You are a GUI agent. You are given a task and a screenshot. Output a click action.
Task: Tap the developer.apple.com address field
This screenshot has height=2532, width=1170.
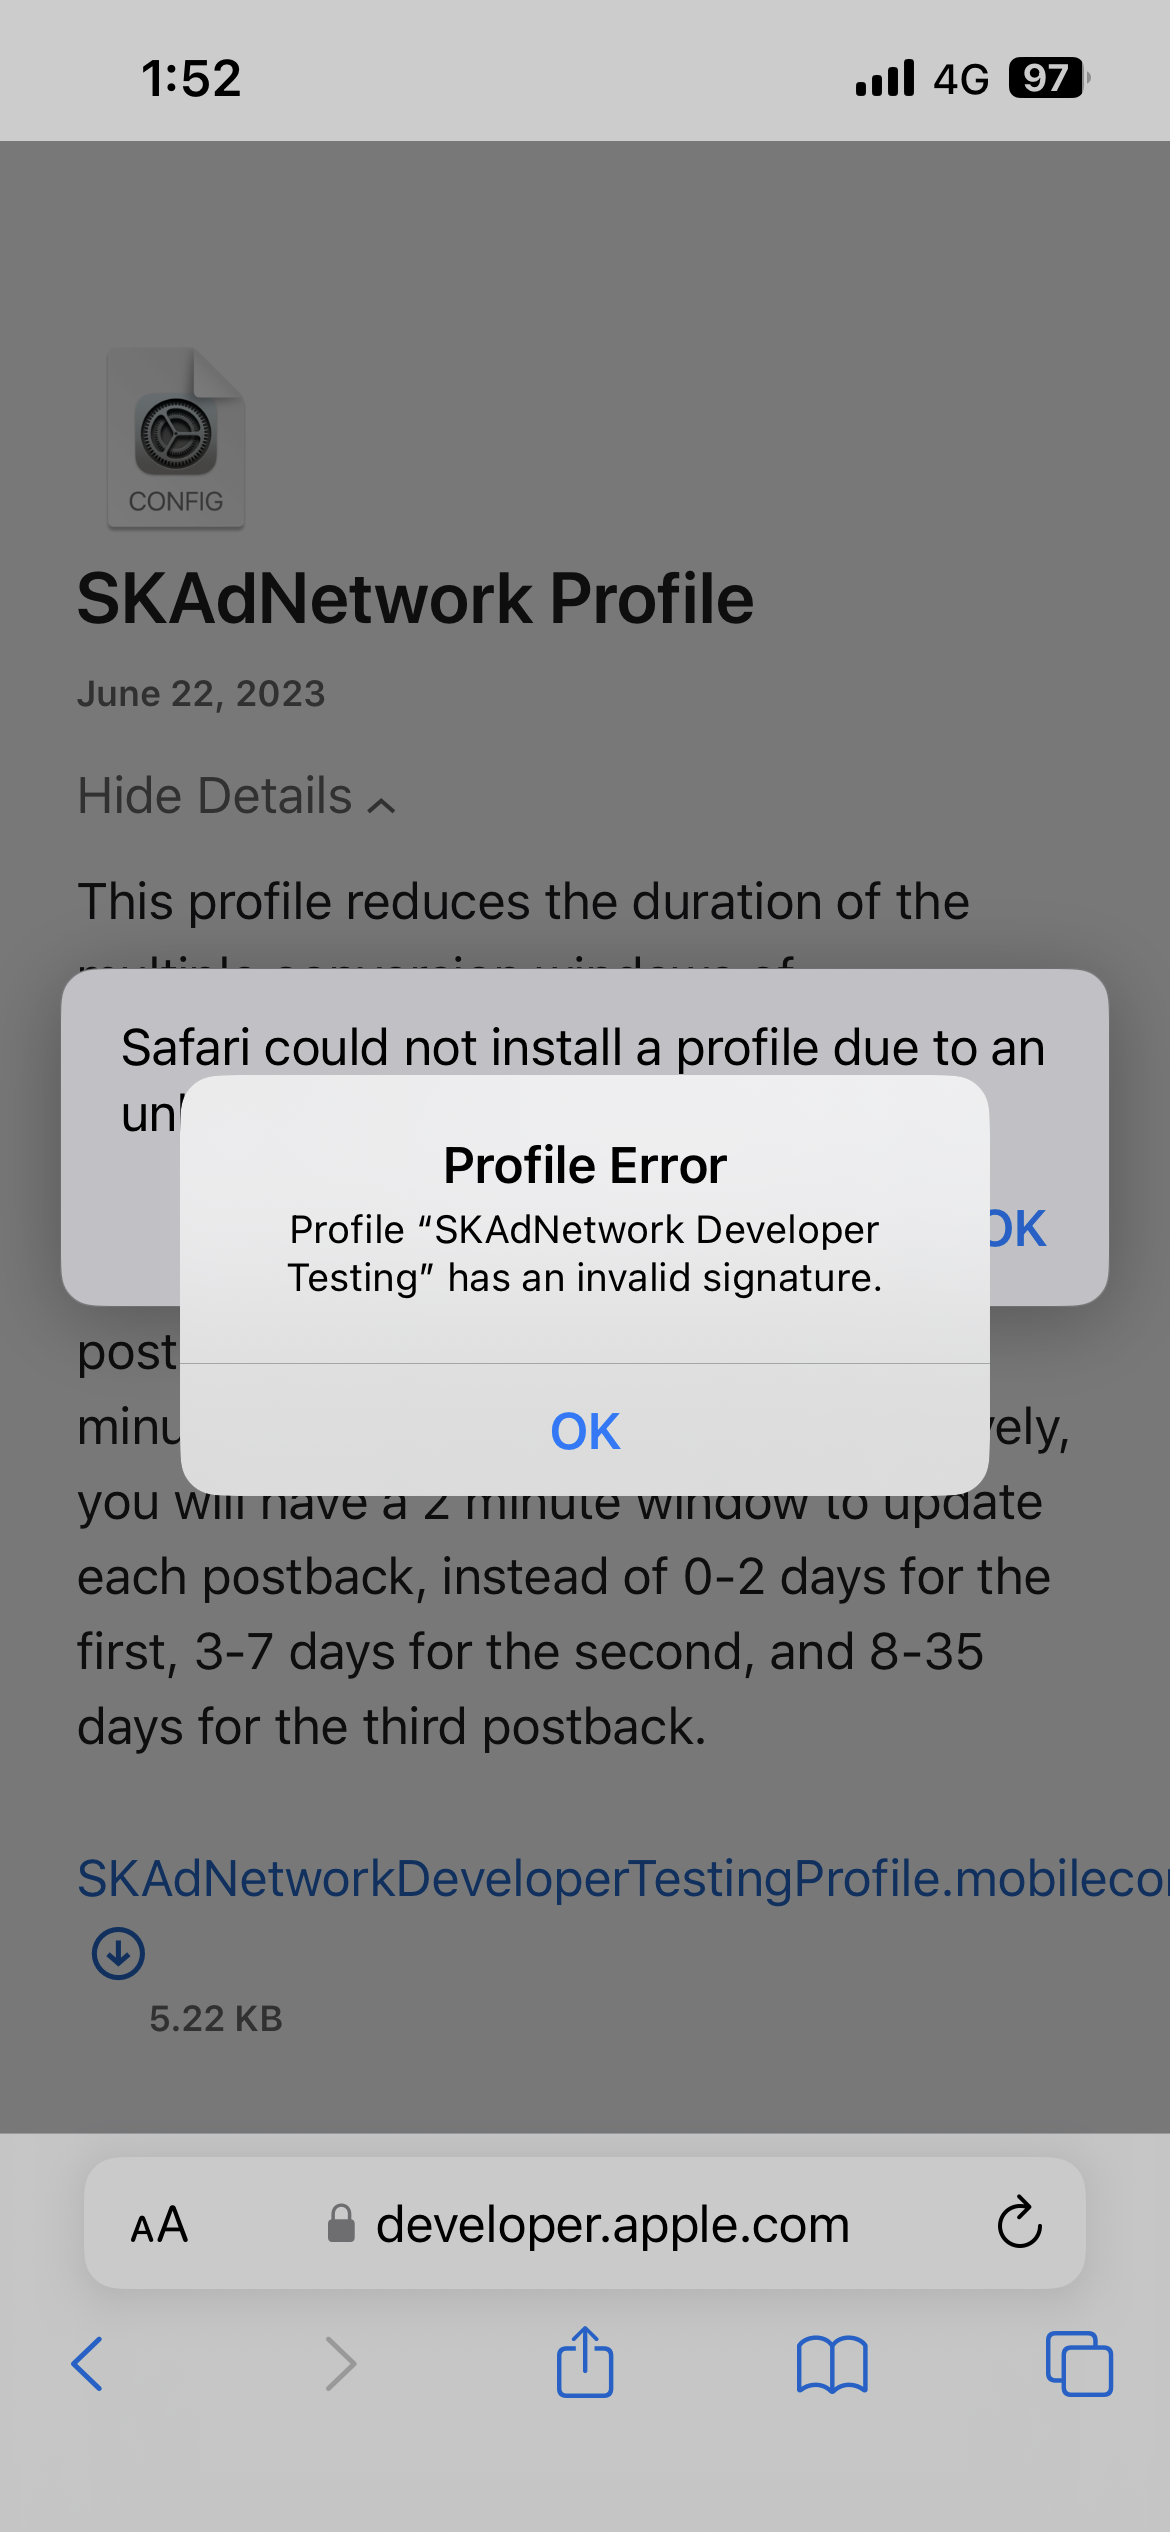pyautogui.click(x=585, y=2223)
